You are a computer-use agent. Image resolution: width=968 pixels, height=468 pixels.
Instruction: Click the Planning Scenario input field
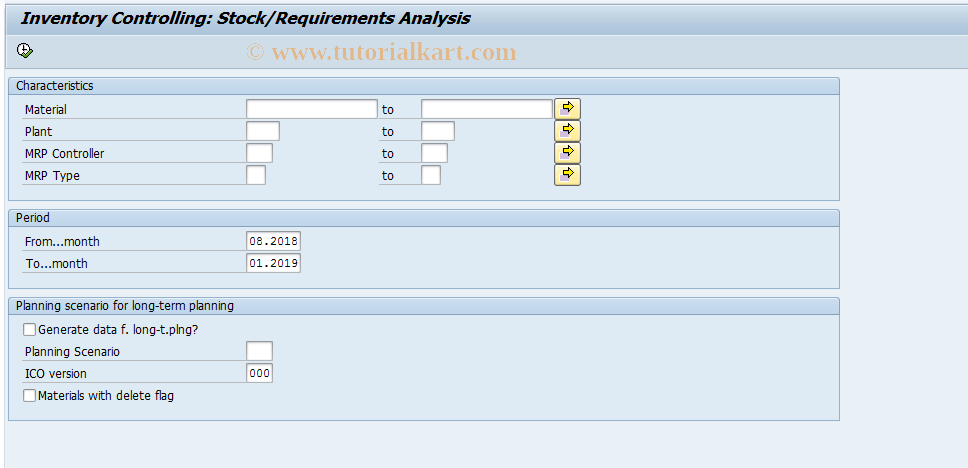point(259,351)
